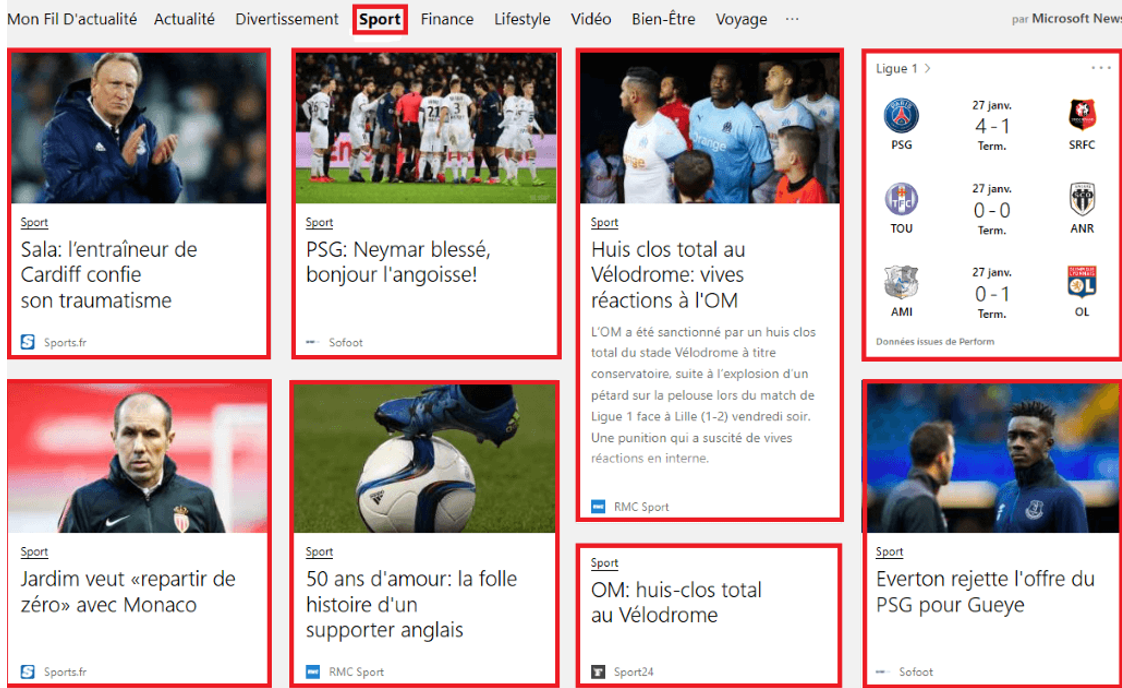Click Sports.fr icon on Sala article

[x=28, y=342]
